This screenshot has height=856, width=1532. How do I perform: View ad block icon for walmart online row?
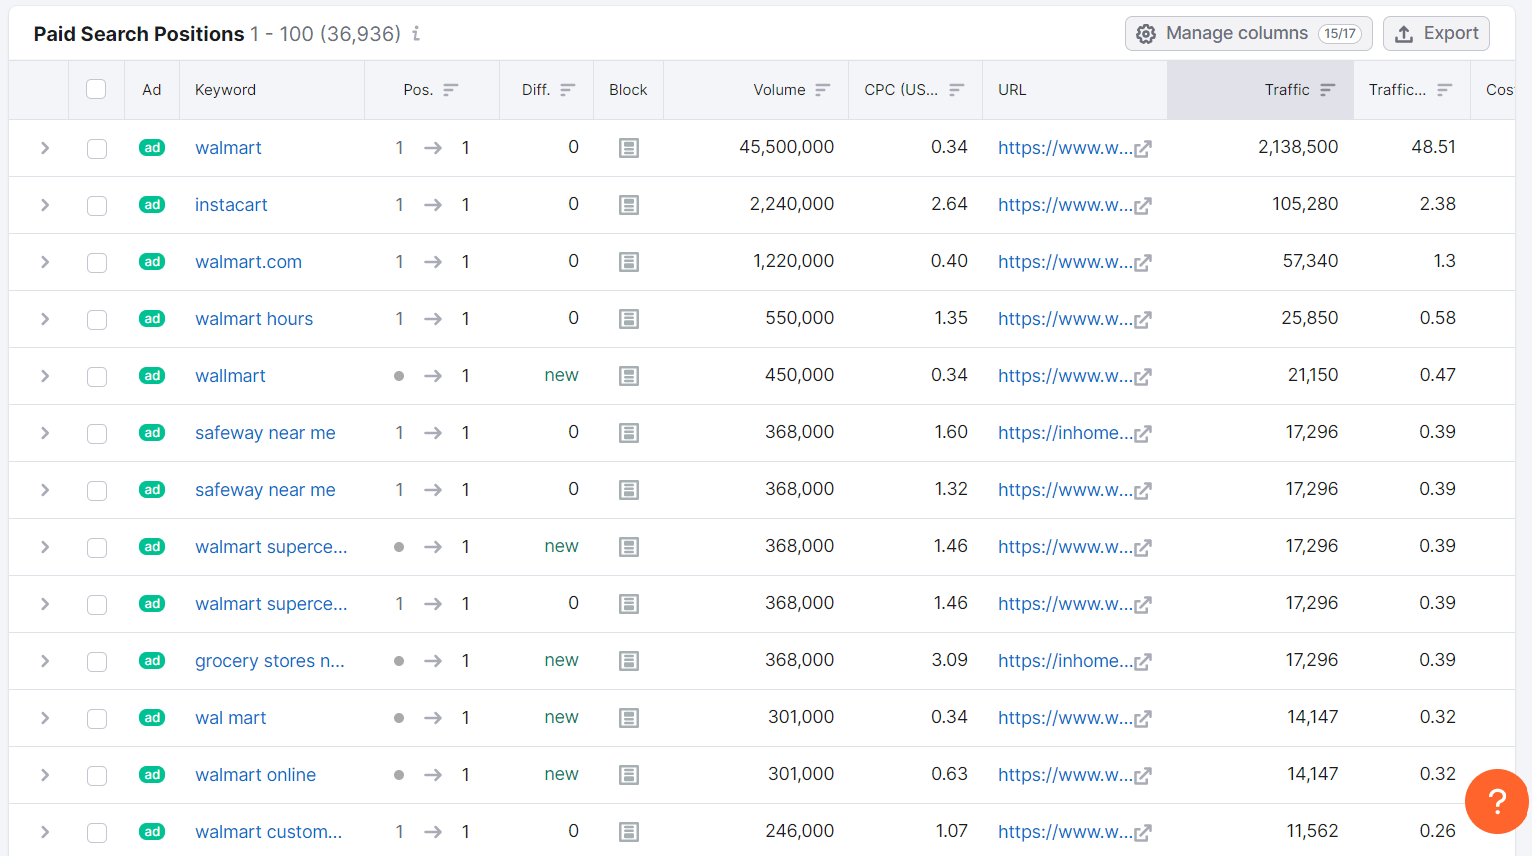tap(629, 775)
